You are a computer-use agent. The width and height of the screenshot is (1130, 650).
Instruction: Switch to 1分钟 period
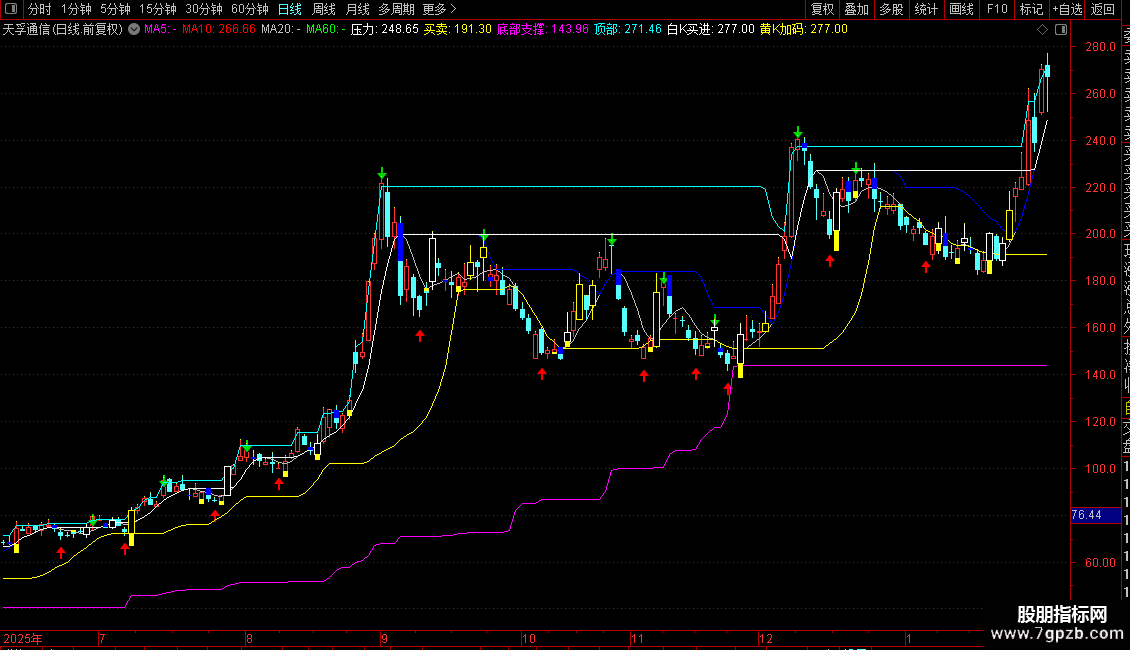[76, 9]
